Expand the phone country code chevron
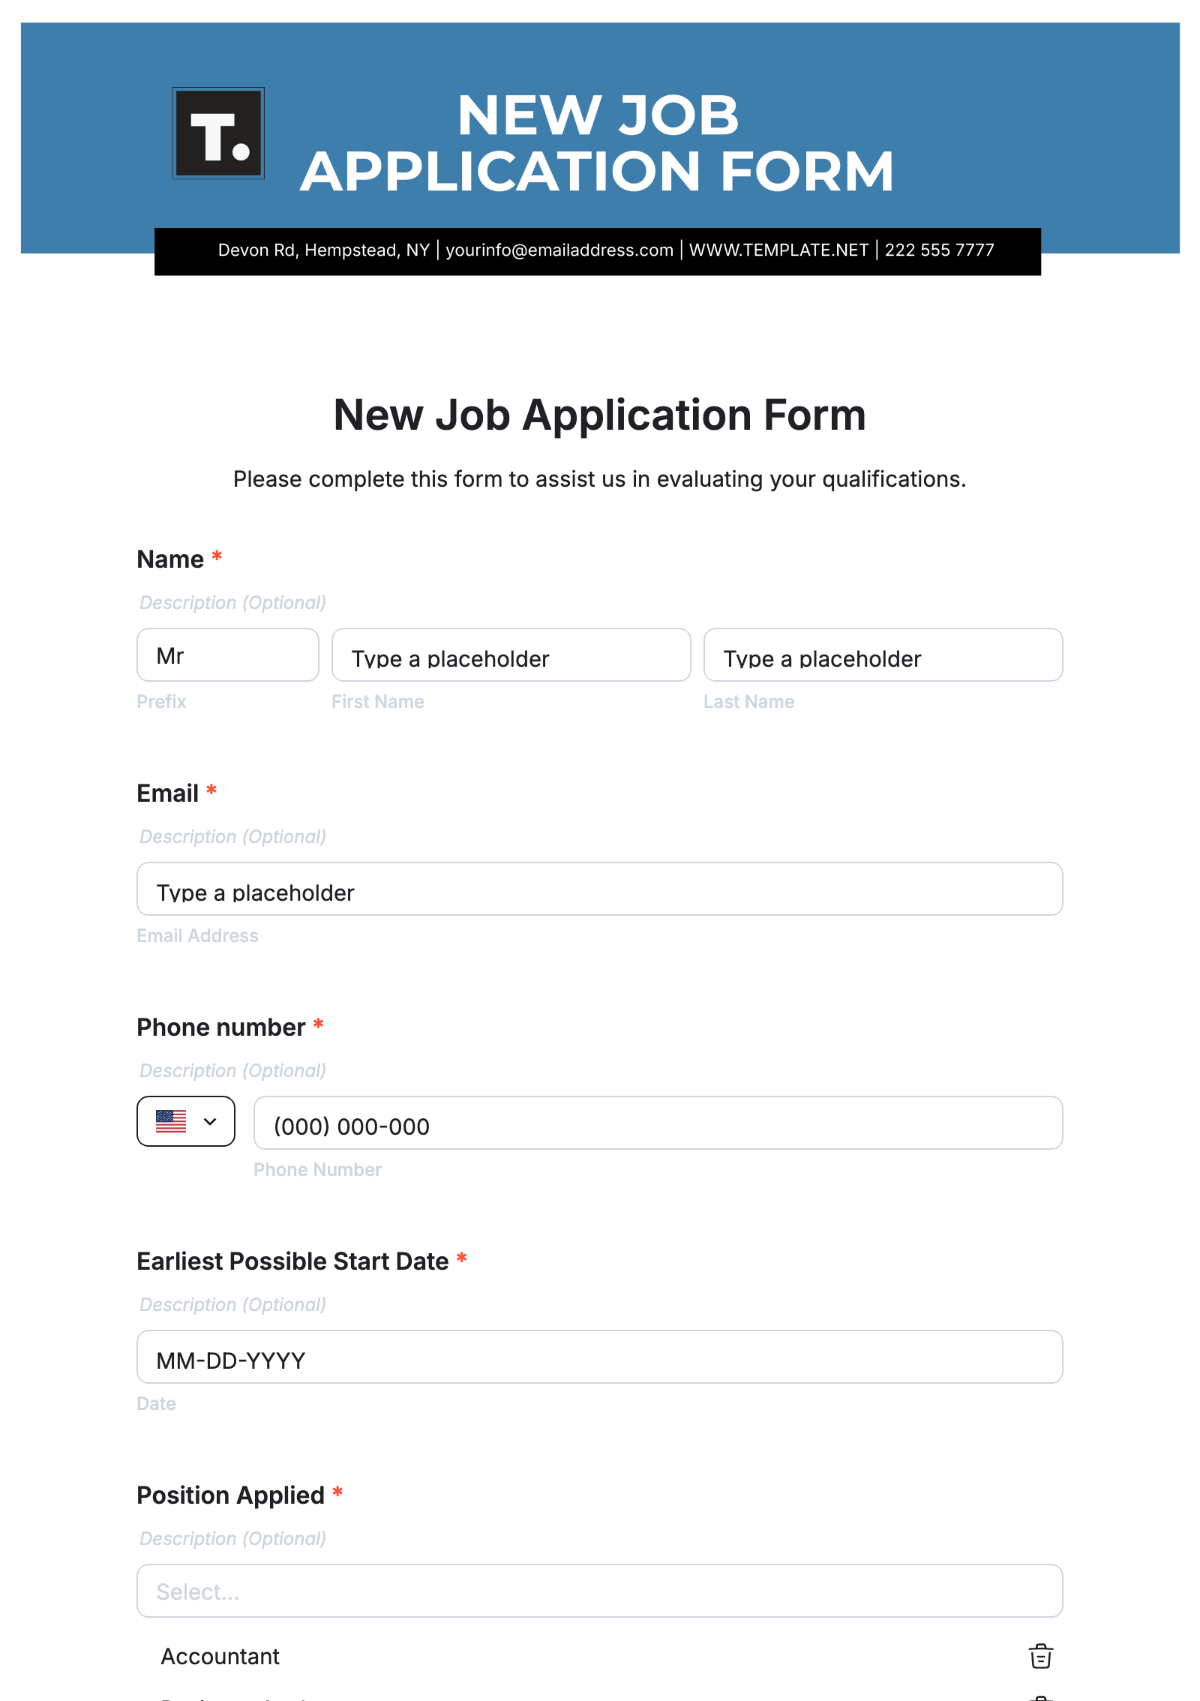The width and height of the screenshot is (1200, 1701). (210, 1122)
